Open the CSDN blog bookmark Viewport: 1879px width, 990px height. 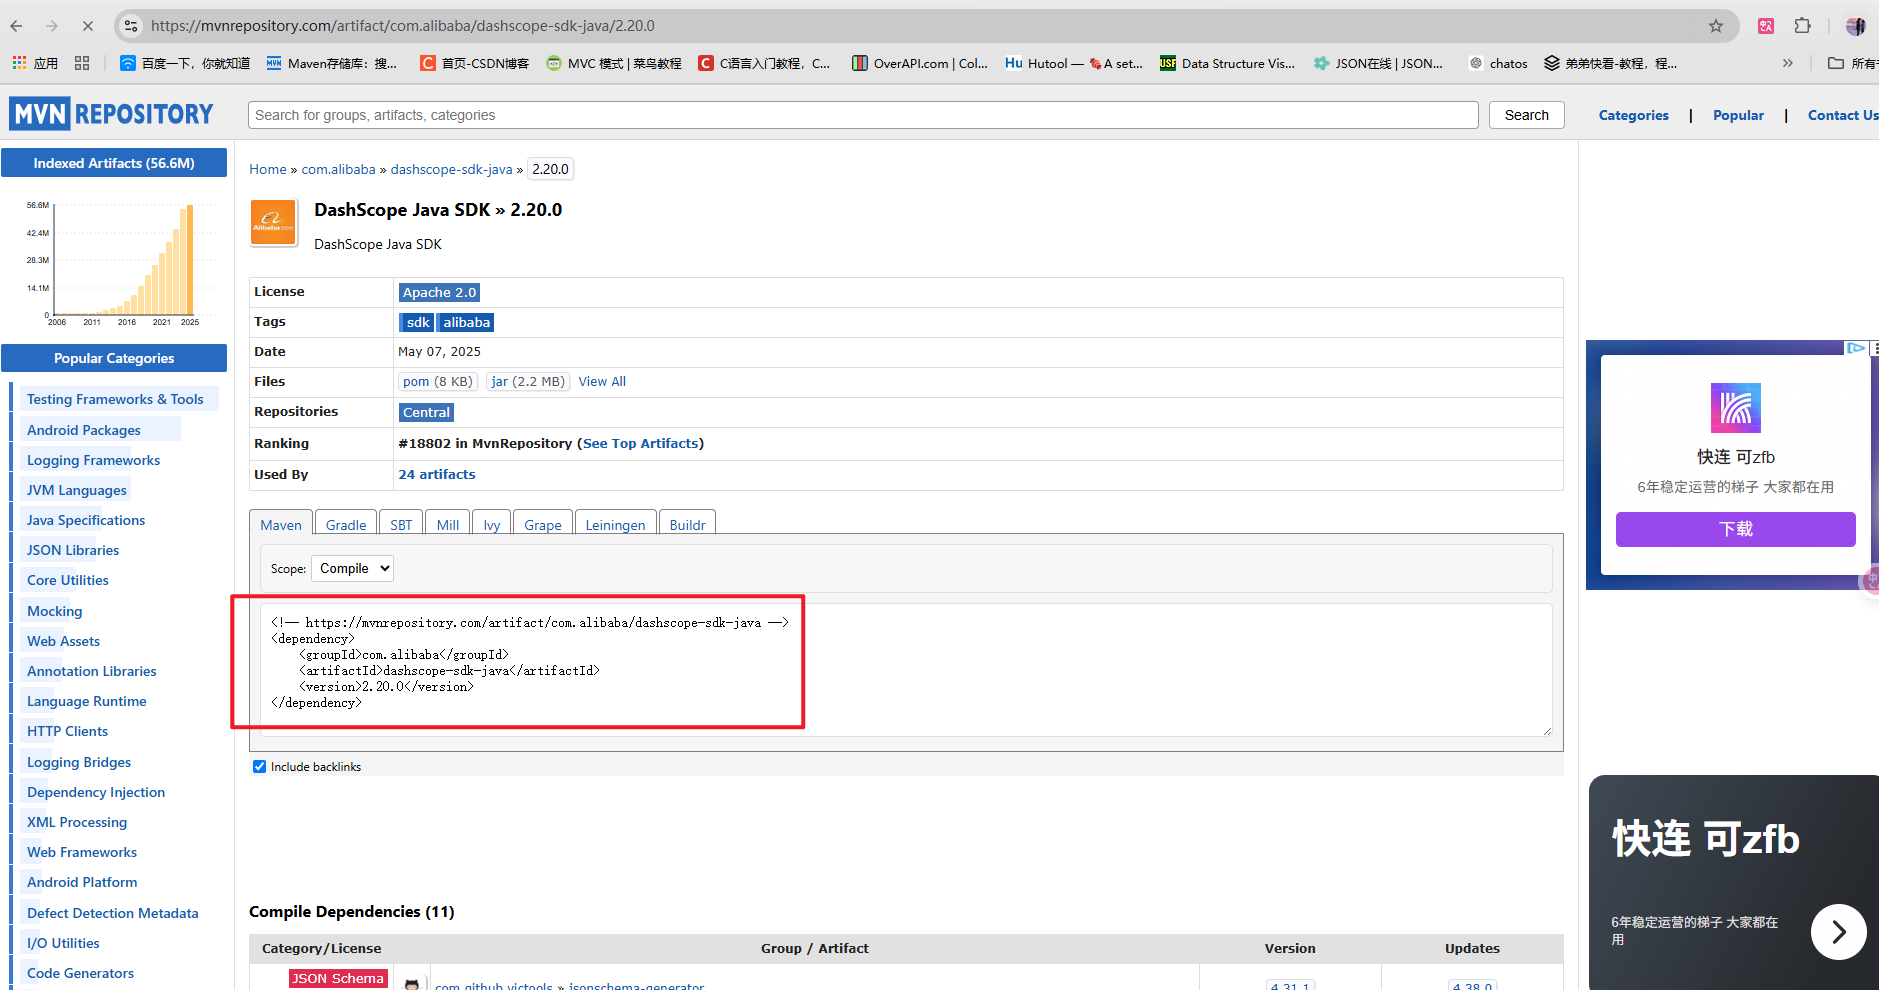pos(474,63)
